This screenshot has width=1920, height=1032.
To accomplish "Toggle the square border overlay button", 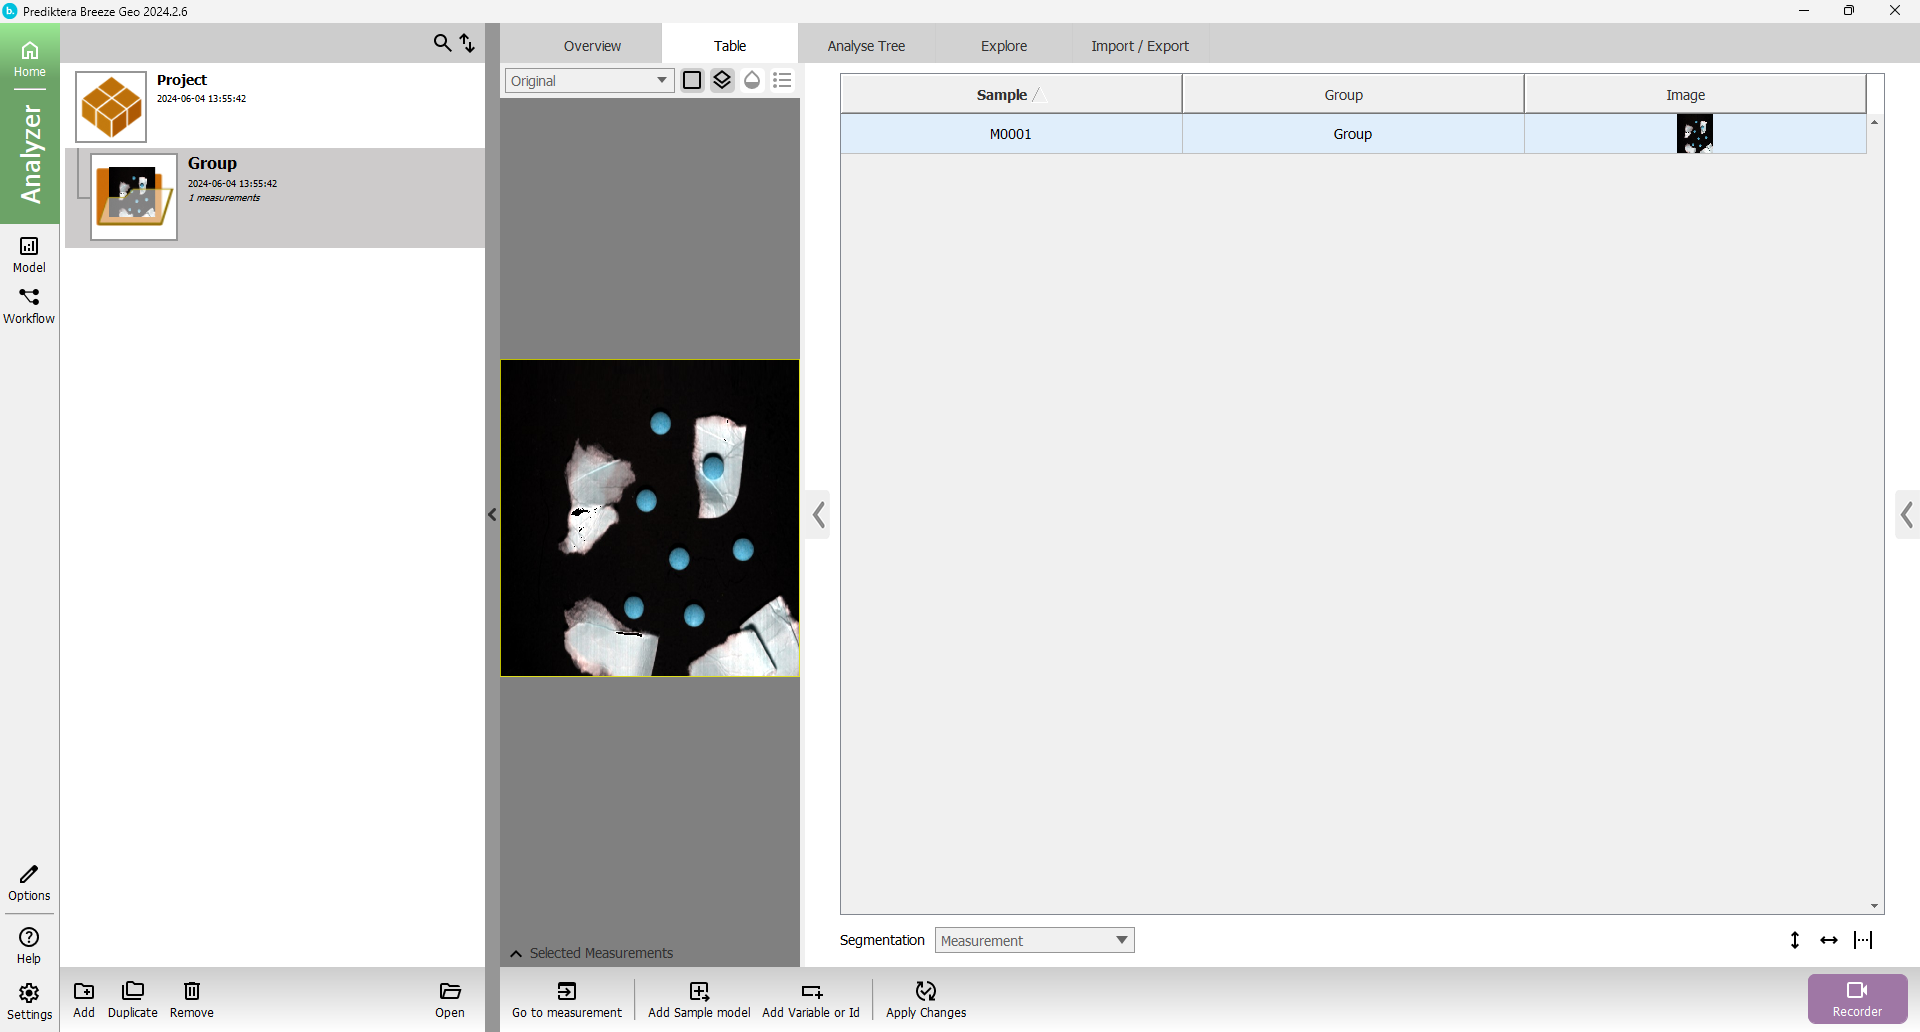I will (x=692, y=80).
